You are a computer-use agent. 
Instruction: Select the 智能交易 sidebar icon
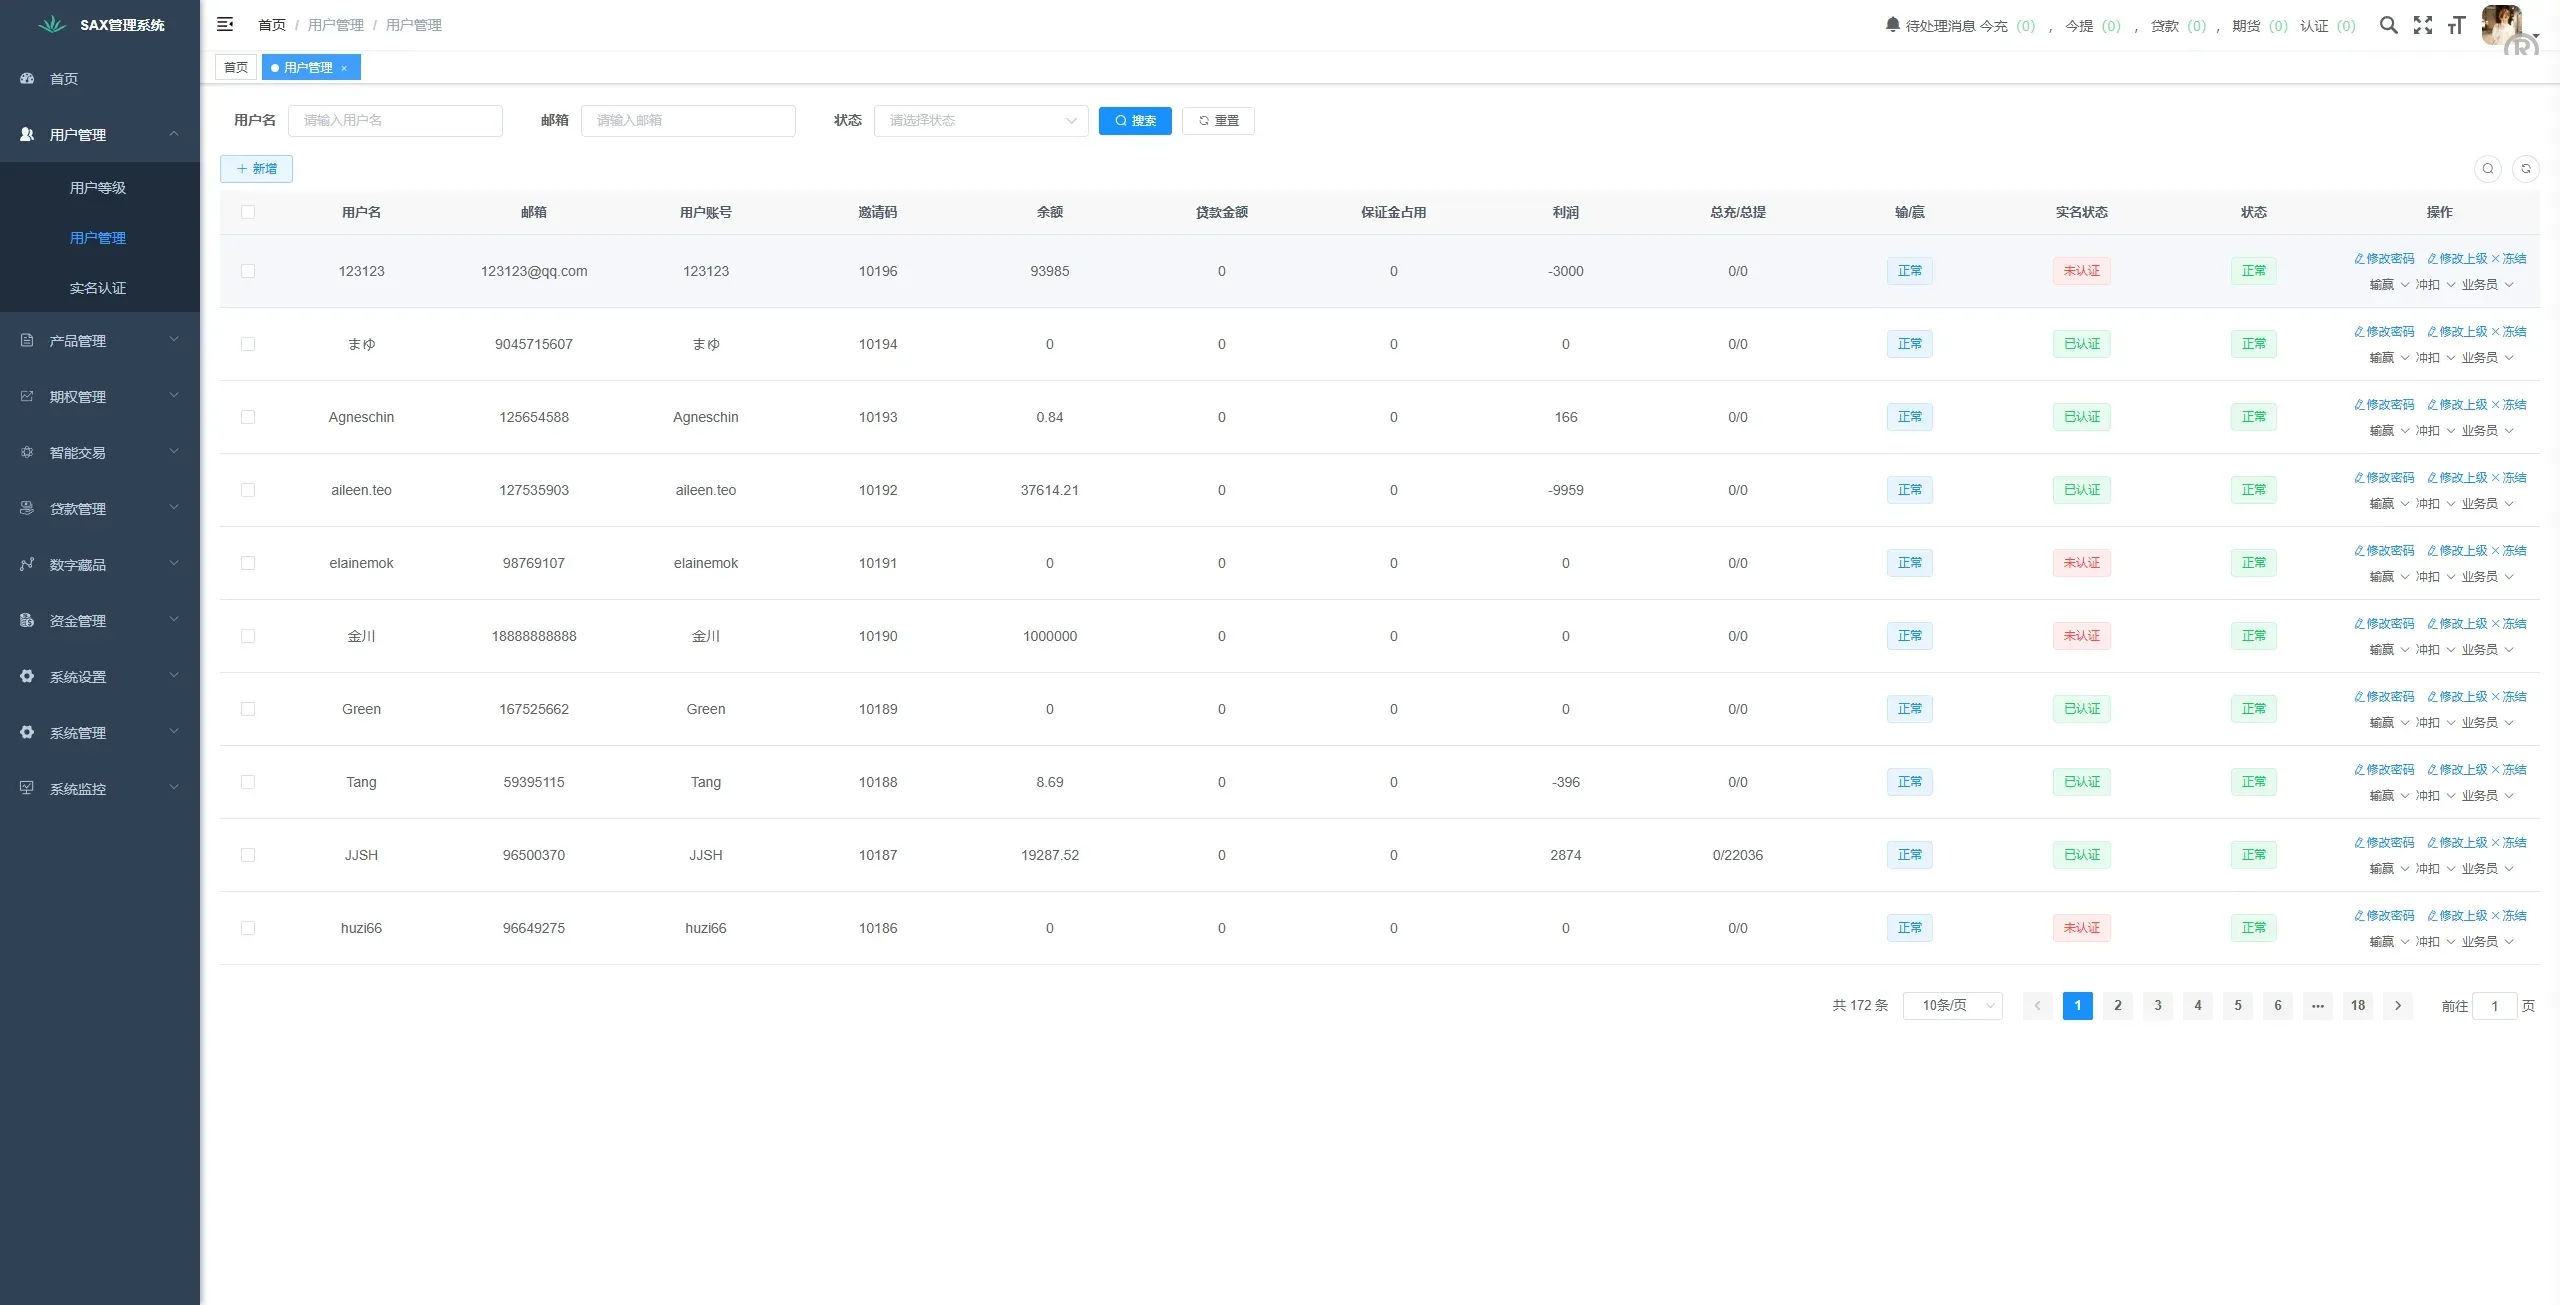[x=26, y=451]
